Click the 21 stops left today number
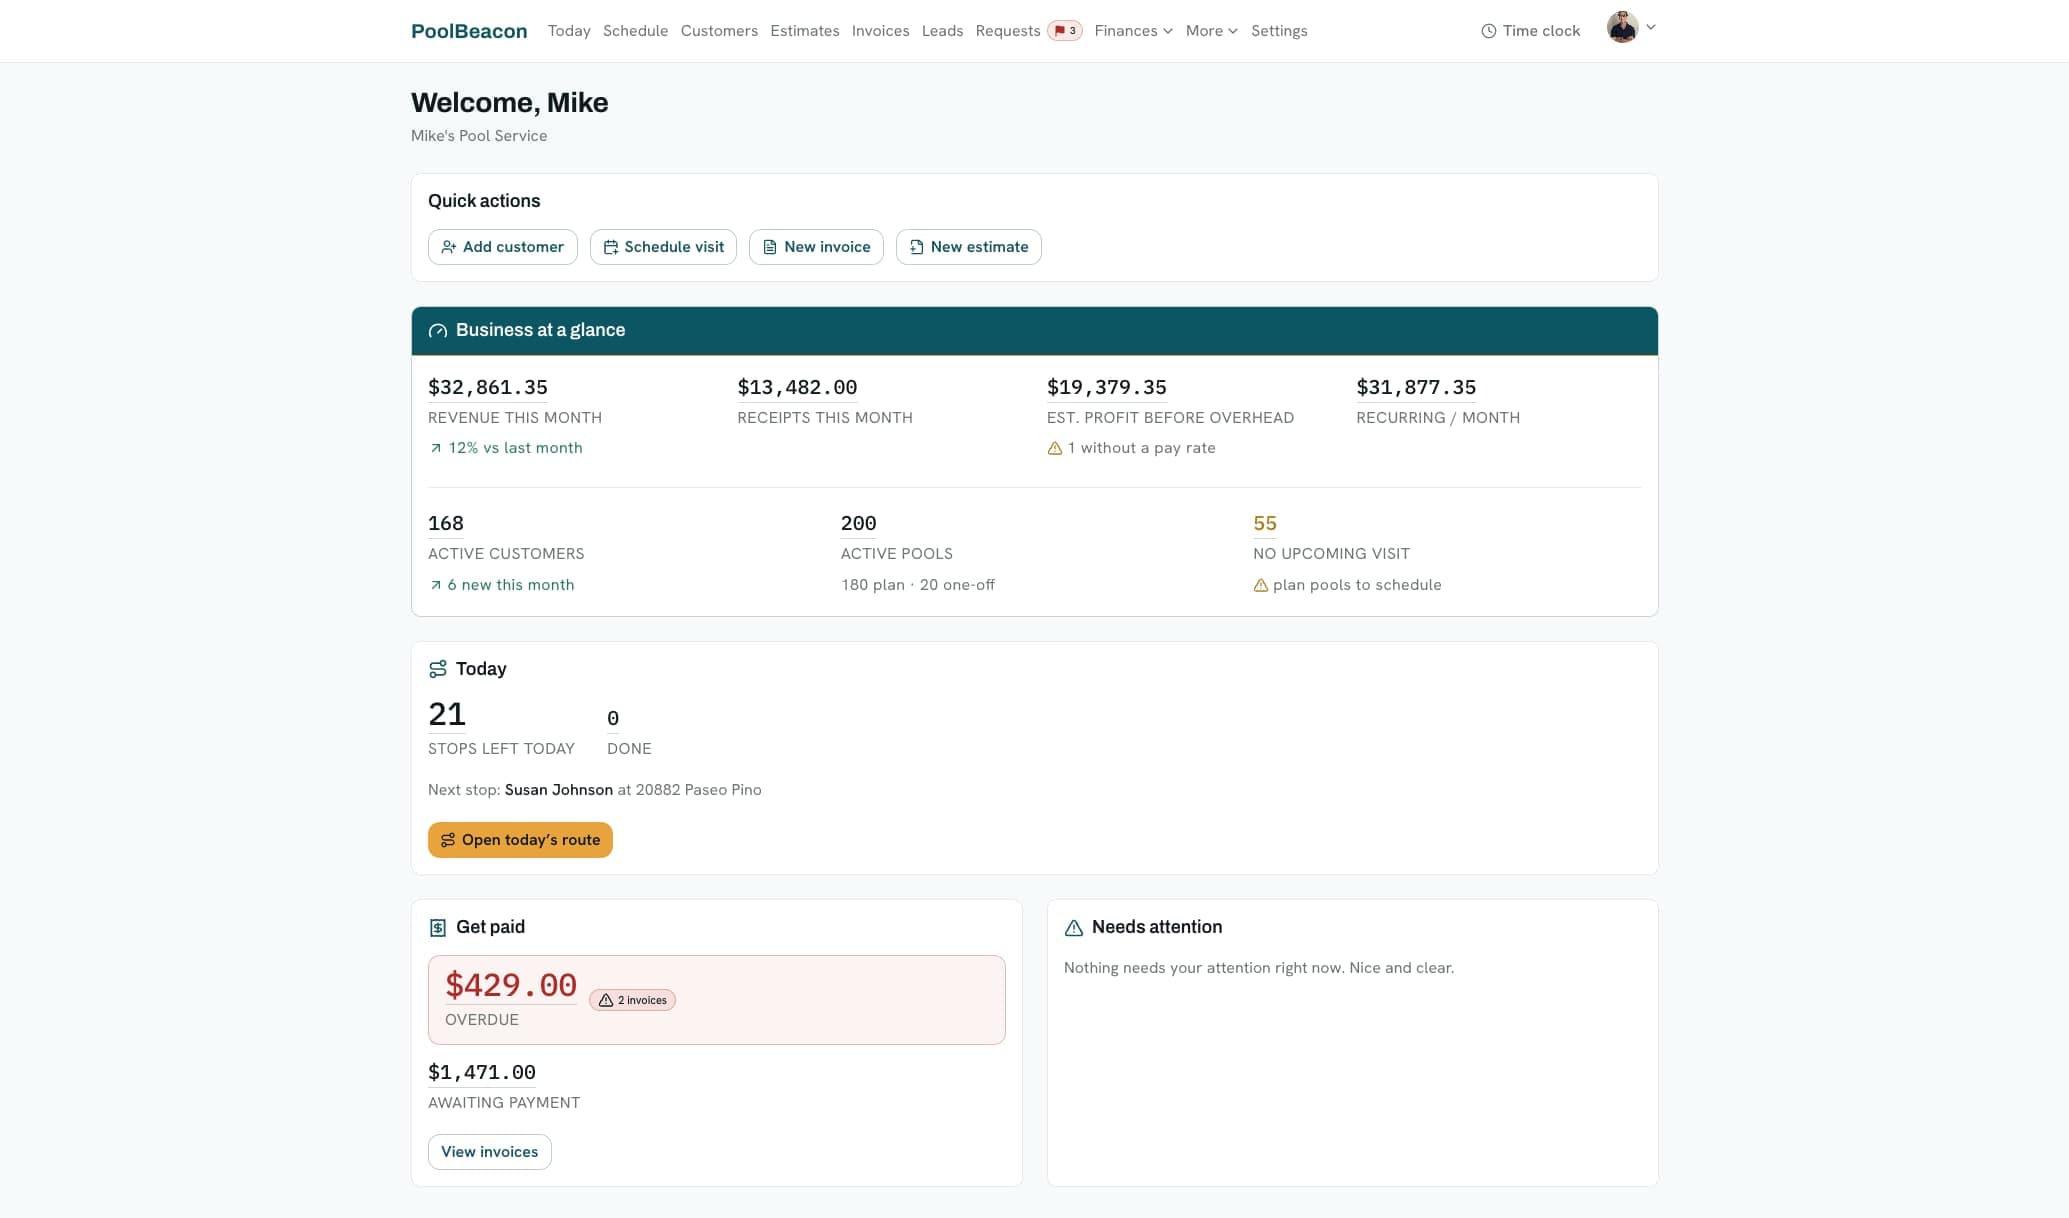Image resolution: width=2069 pixels, height=1218 pixels. [447, 714]
